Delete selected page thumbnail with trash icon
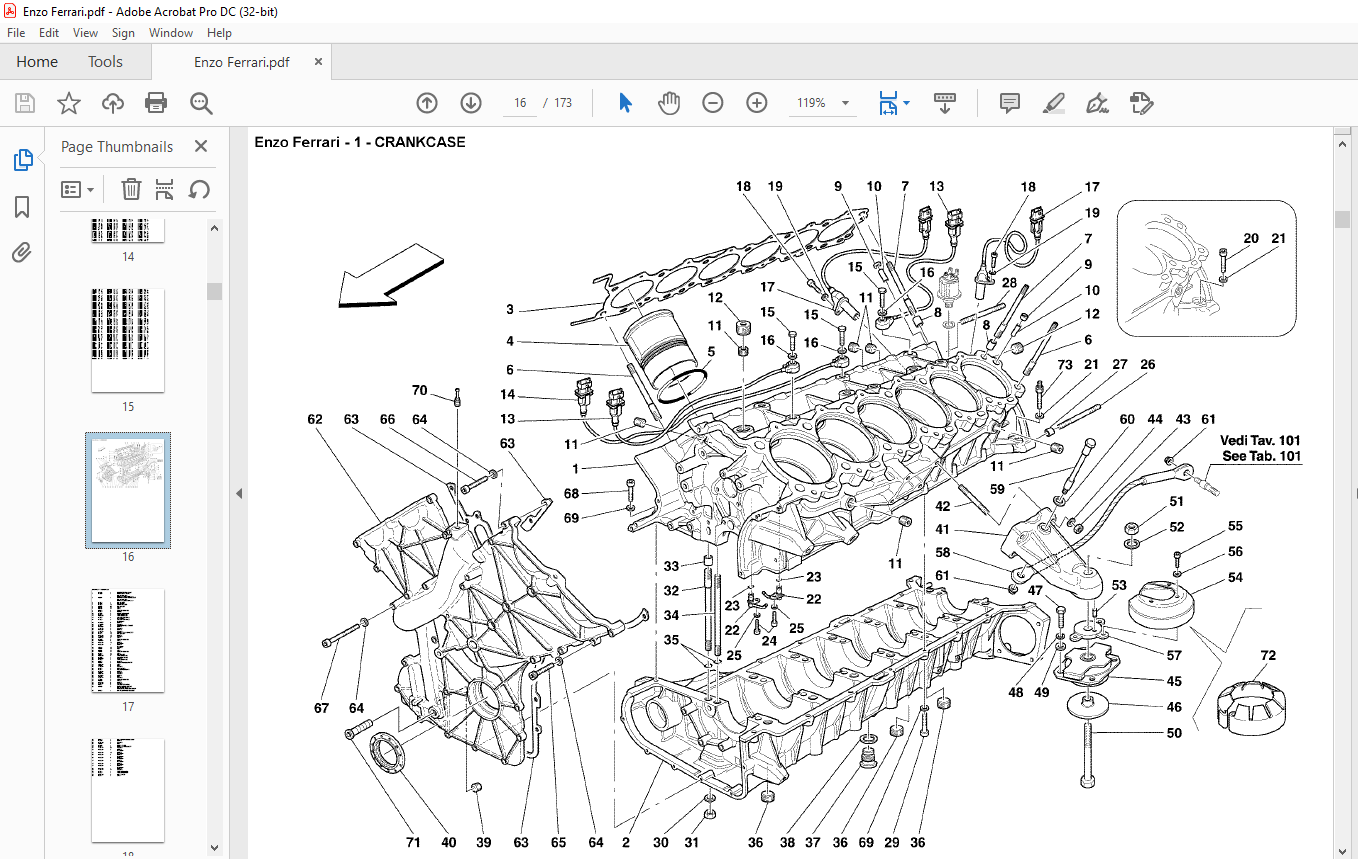Viewport: 1358px width, 859px height. (x=131, y=189)
